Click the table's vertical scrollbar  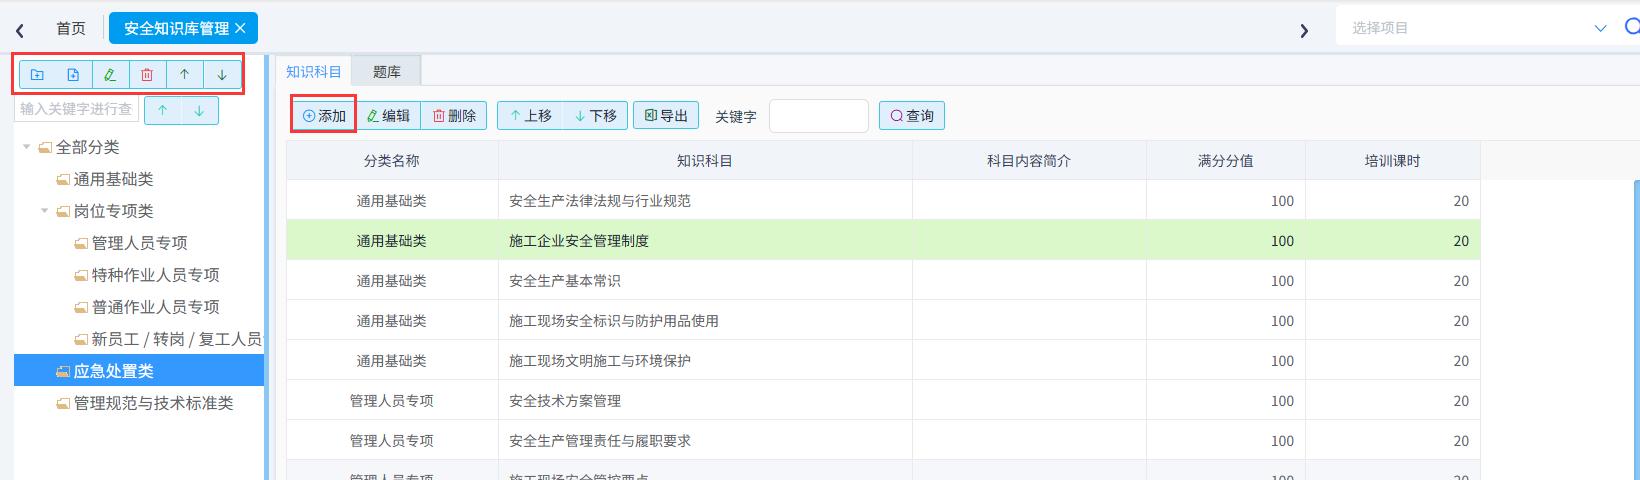coord(1636,330)
